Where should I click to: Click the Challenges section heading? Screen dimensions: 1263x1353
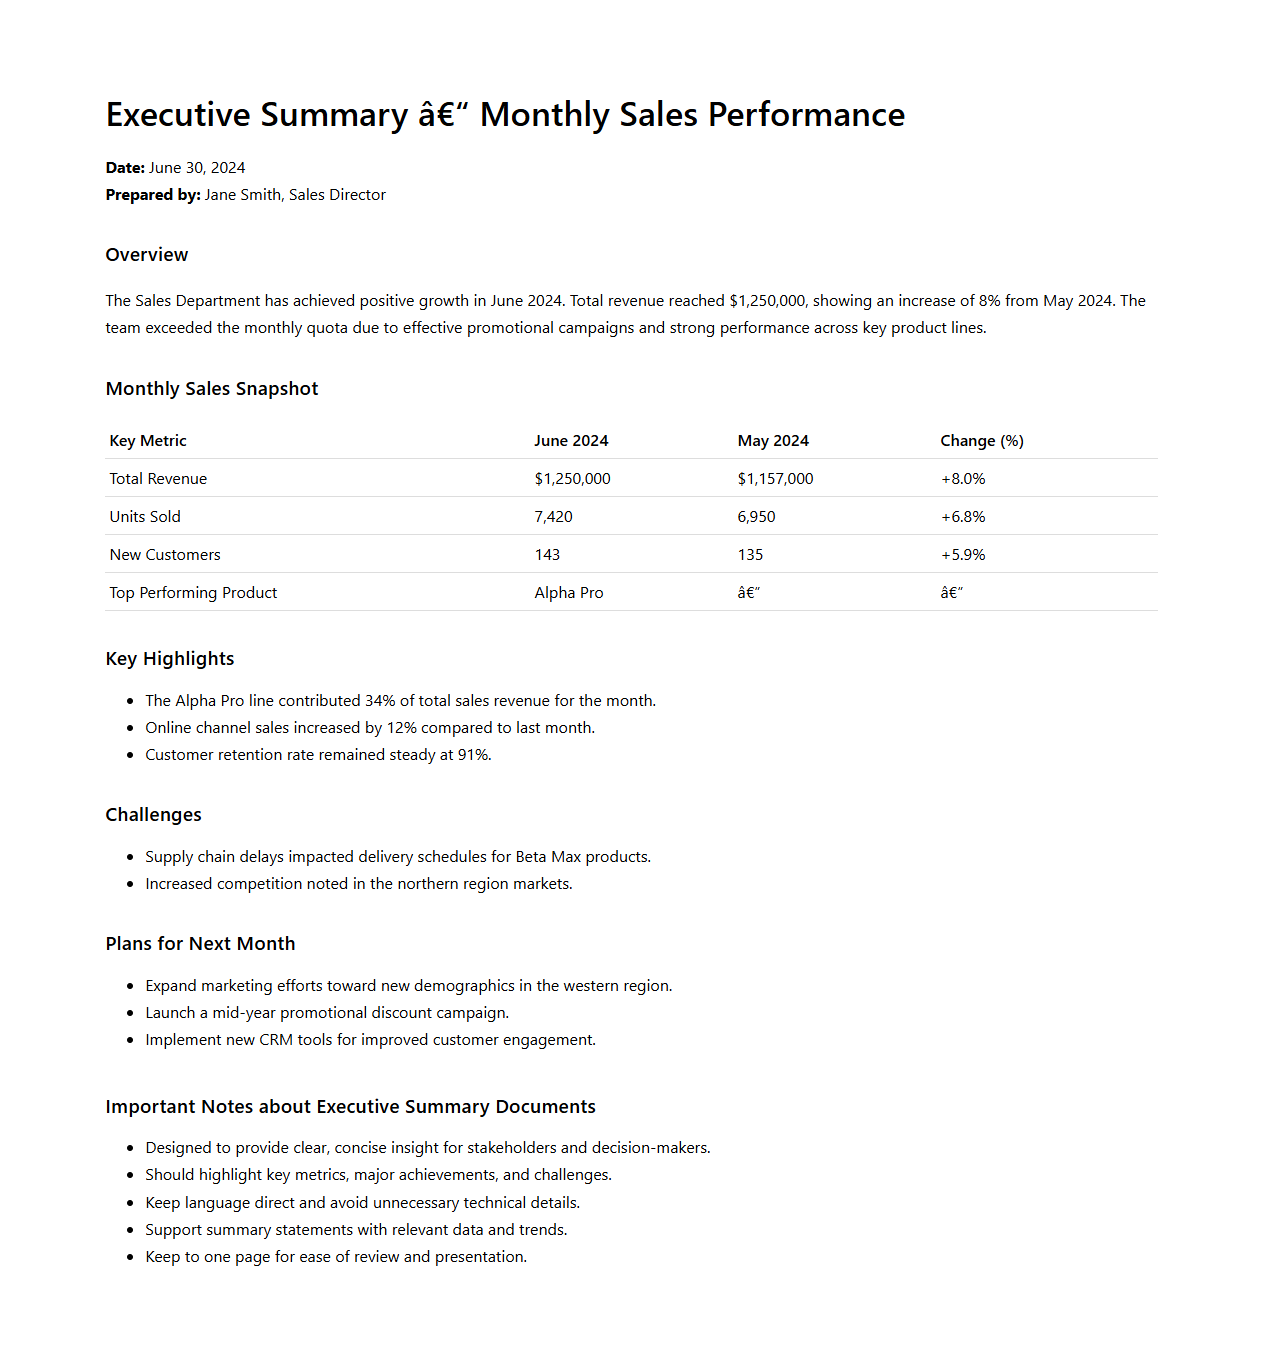(154, 815)
